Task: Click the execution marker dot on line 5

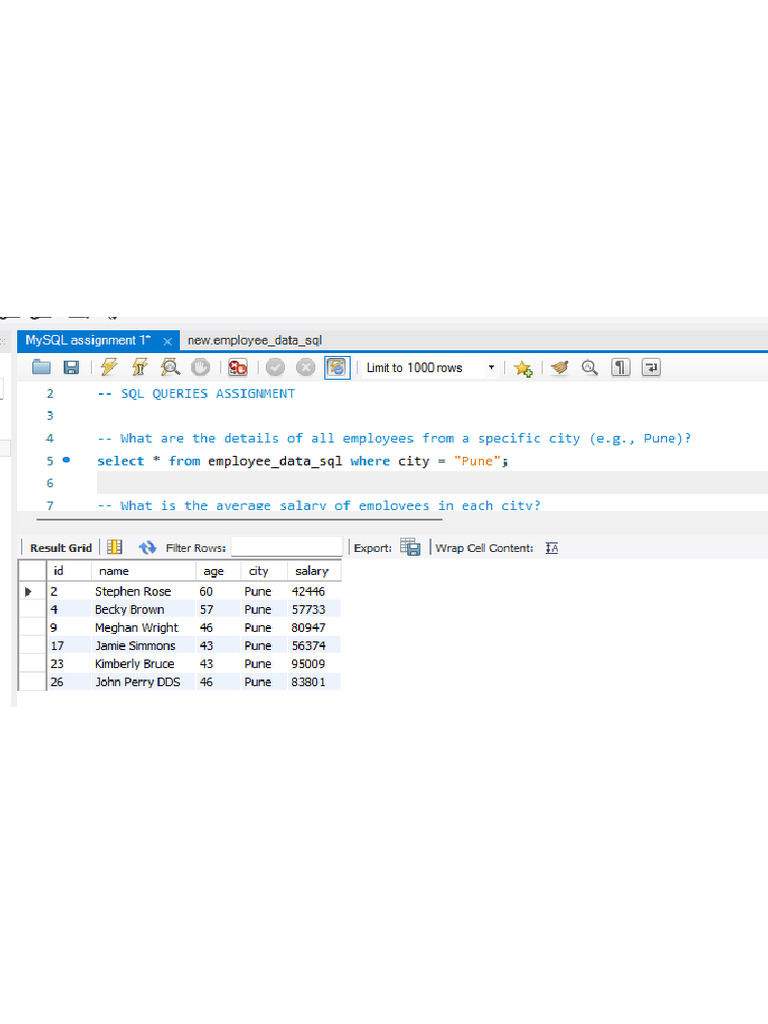Action: 66,460
